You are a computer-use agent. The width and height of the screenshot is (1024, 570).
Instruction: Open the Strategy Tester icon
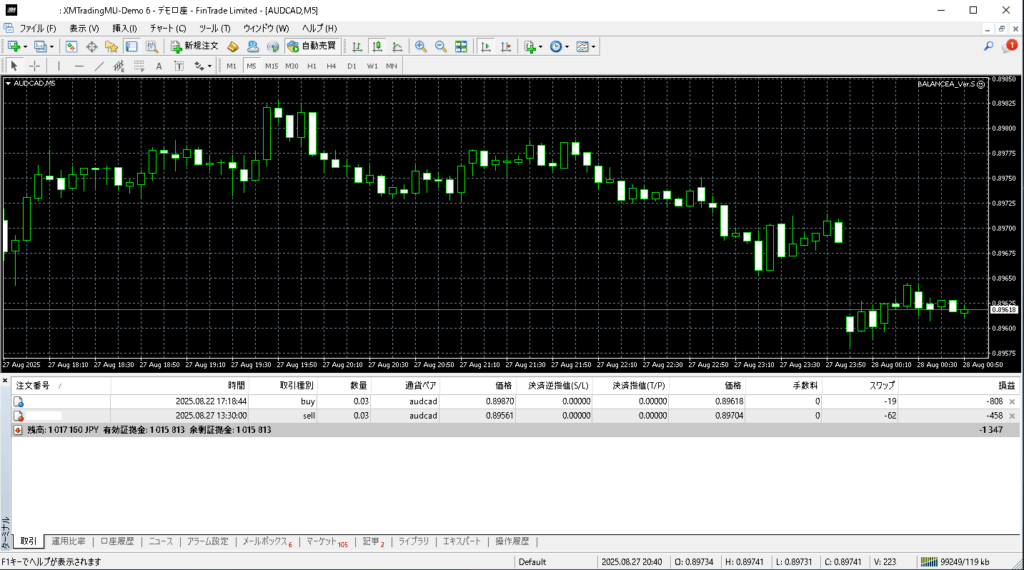(x=152, y=46)
